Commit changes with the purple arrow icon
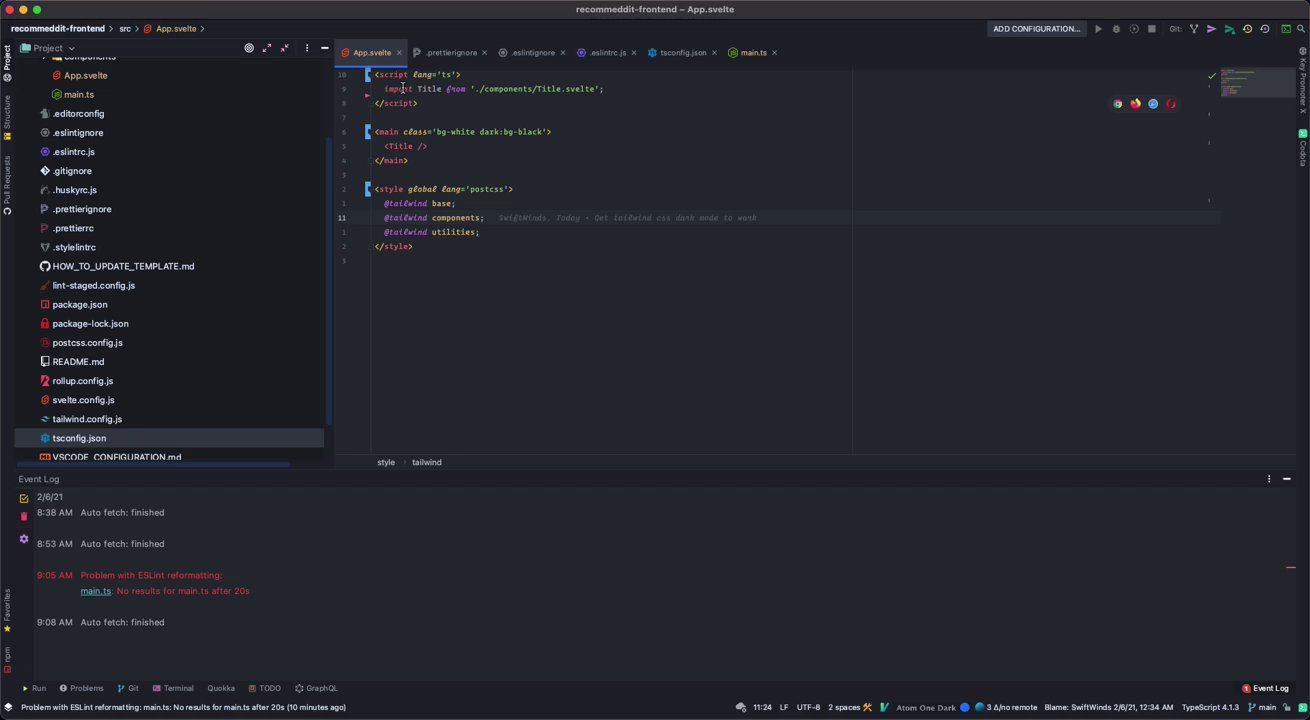The height and width of the screenshot is (720, 1310). click(x=1212, y=29)
